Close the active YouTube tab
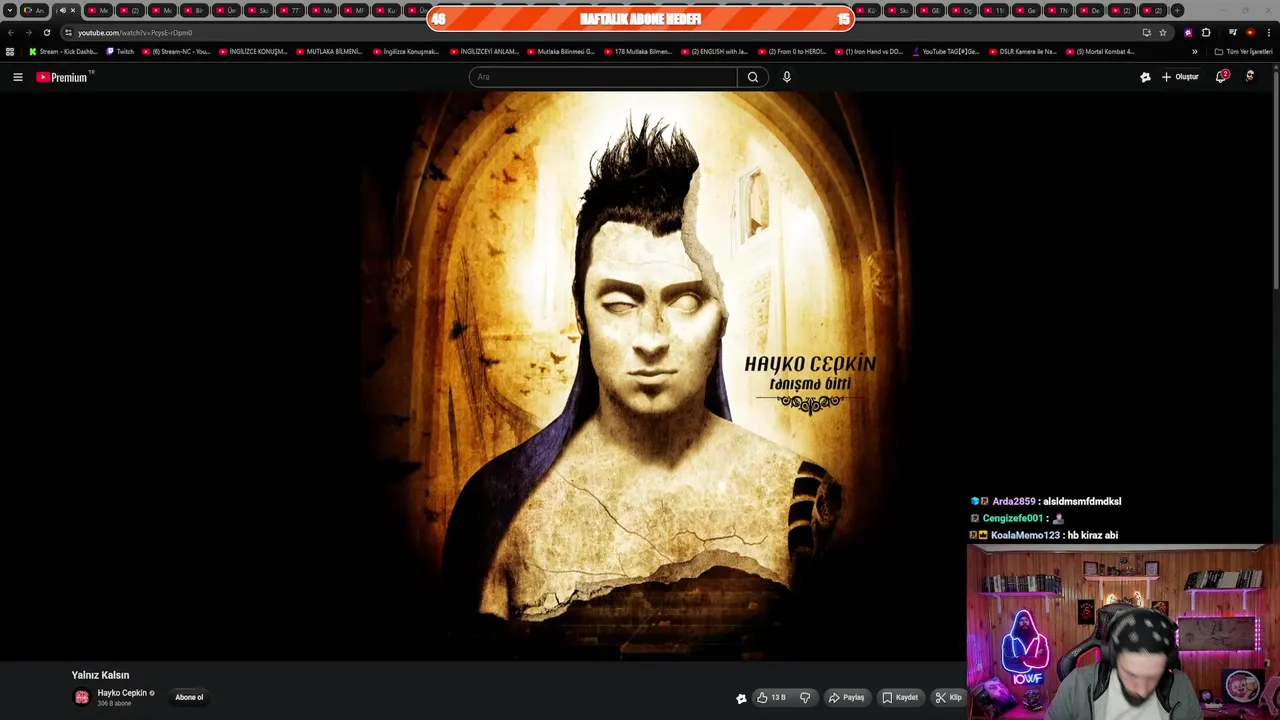Screen dimensions: 1280x720 [72, 10]
